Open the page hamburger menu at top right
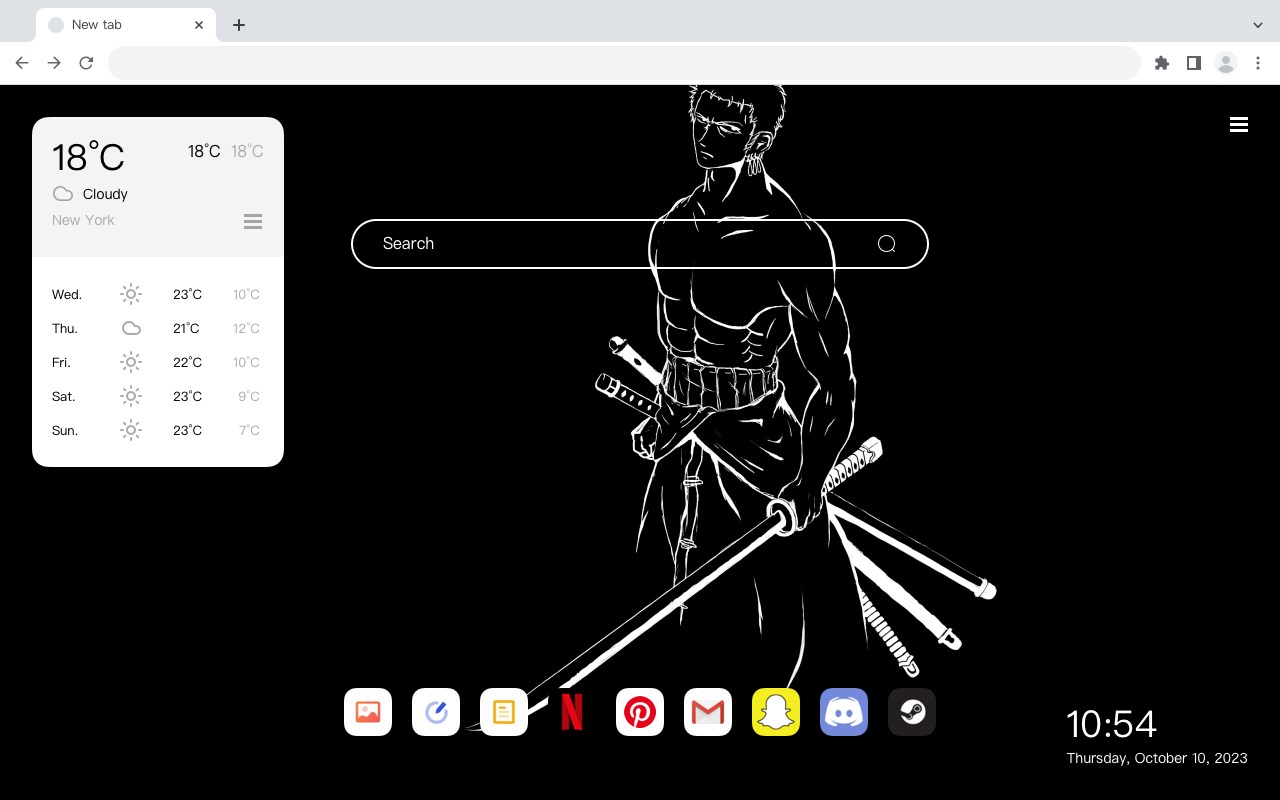The width and height of the screenshot is (1280, 800). [1239, 125]
